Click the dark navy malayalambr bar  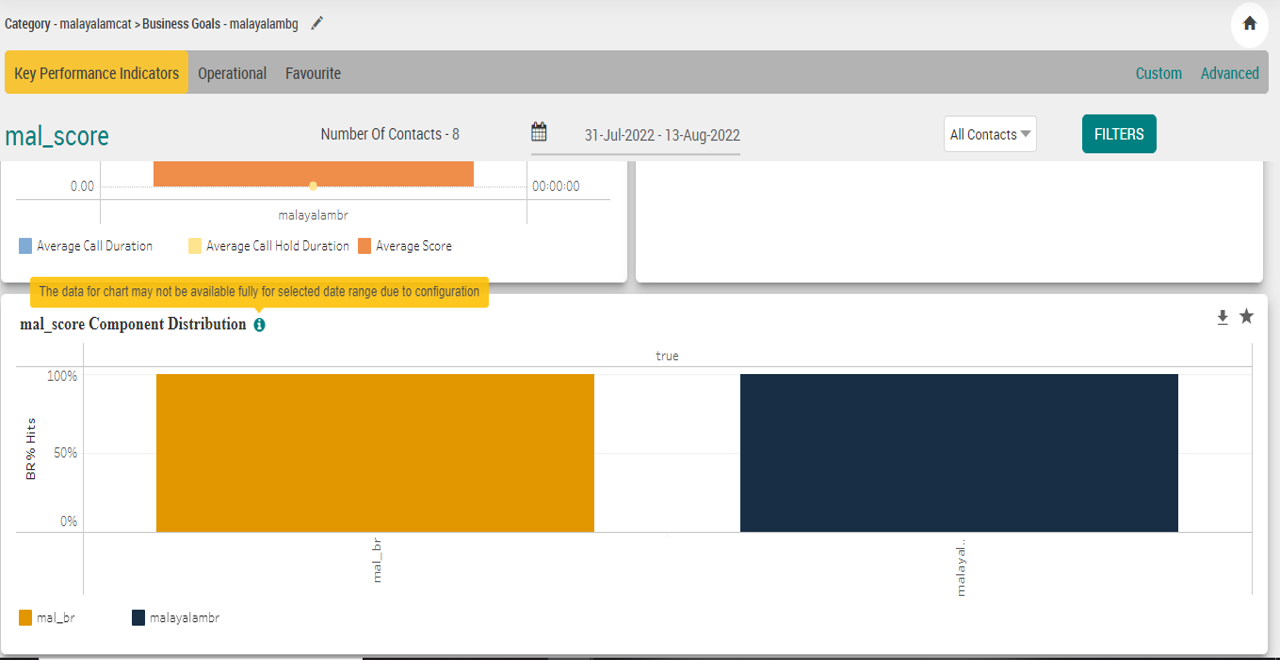[x=959, y=453]
